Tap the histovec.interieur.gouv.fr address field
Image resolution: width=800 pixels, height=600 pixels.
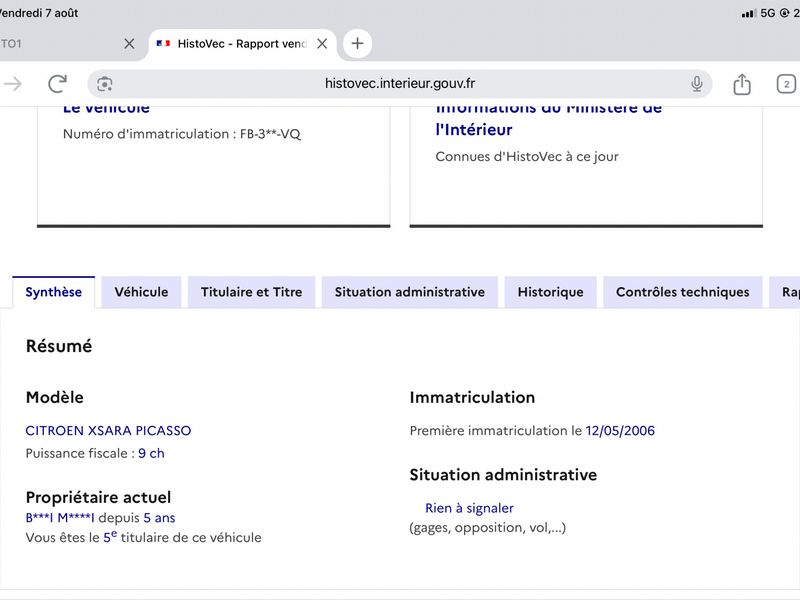(399, 84)
